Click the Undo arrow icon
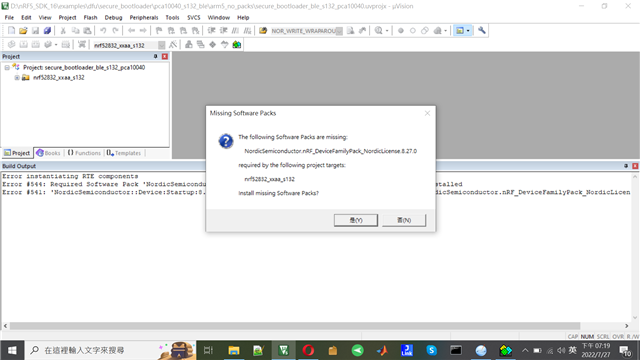640x360 pixels. tap(103, 31)
